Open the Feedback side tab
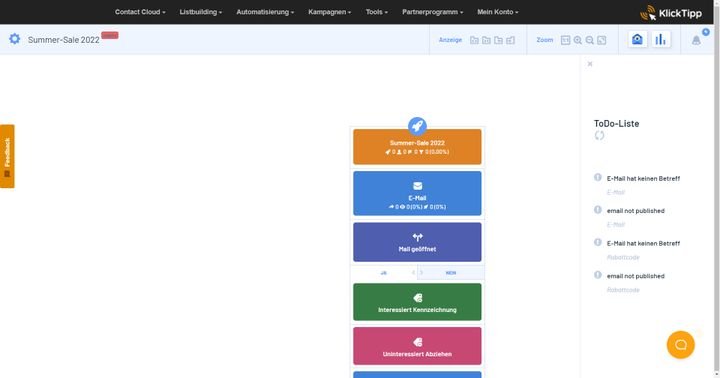Screen dimensions: 720x378 click(x=7, y=156)
